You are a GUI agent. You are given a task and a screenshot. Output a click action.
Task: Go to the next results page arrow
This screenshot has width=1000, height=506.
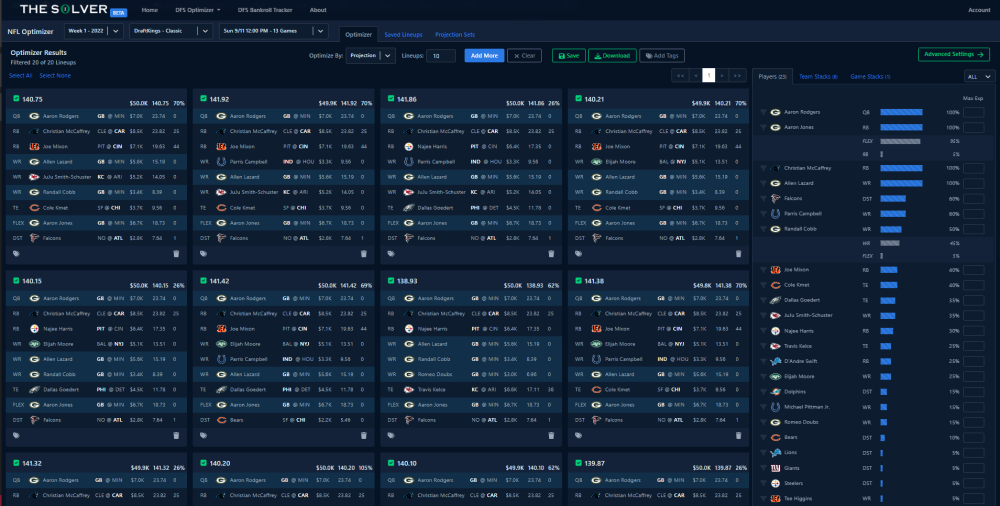coord(724,75)
